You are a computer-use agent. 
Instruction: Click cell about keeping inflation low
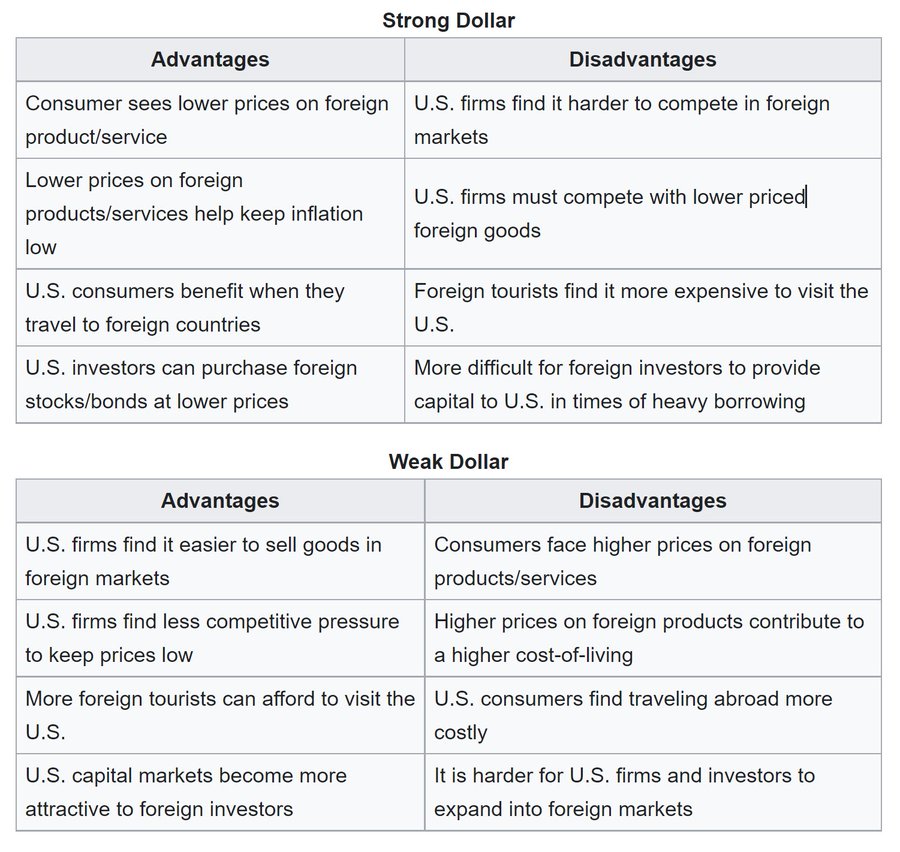[194, 213]
